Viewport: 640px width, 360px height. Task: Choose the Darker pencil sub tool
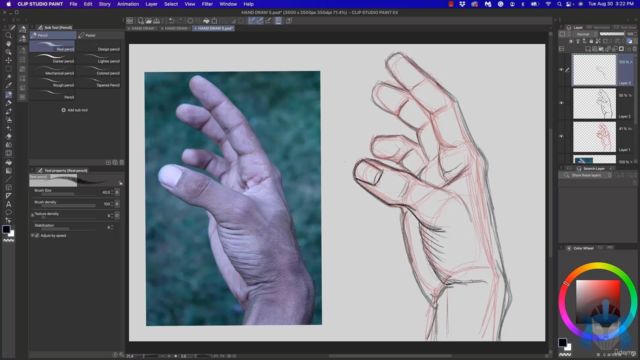click(x=52, y=58)
